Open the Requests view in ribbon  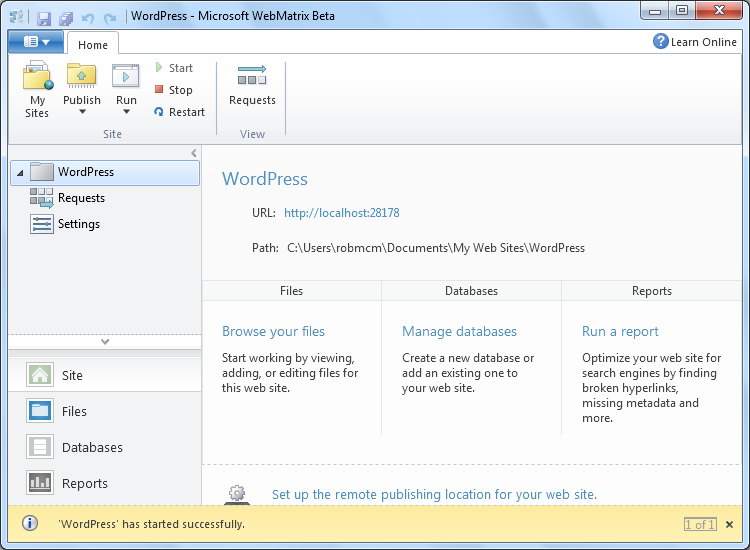click(252, 86)
